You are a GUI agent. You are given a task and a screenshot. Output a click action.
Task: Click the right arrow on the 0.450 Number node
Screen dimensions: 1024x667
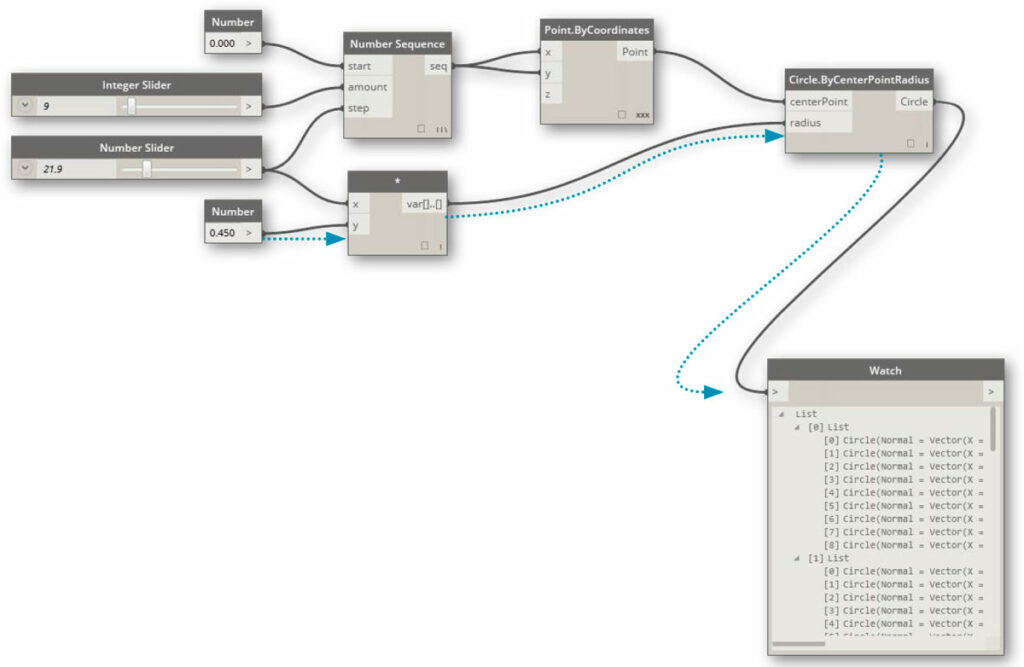click(251, 232)
